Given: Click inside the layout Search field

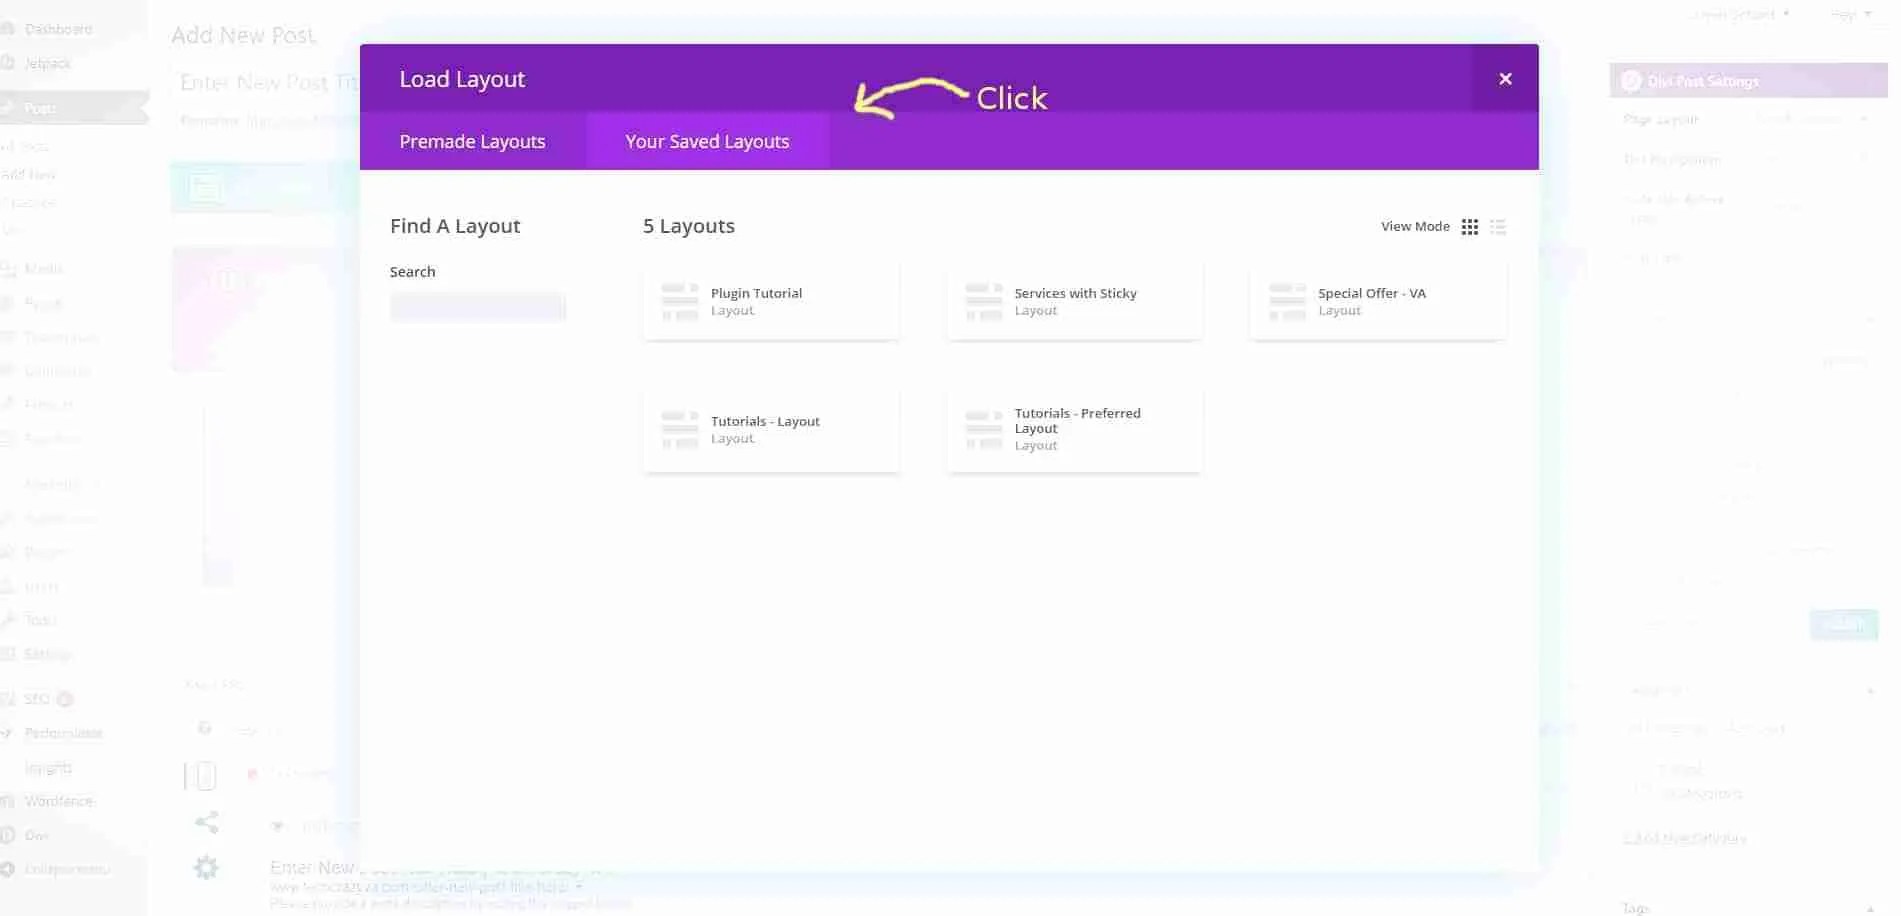Looking at the screenshot, I should 478,306.
